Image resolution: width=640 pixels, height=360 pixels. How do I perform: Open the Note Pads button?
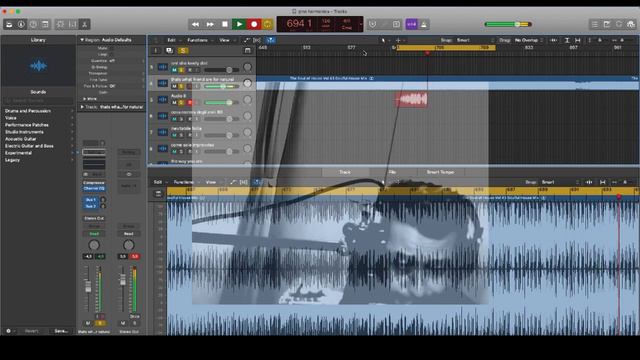tap(607, 24)
